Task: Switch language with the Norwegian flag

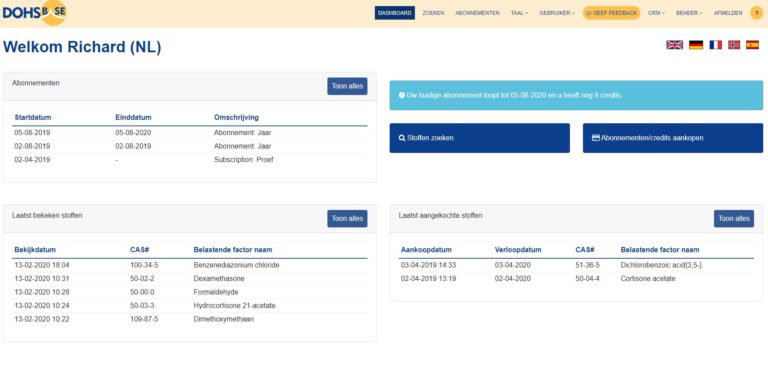Action: tap(734, 45)
